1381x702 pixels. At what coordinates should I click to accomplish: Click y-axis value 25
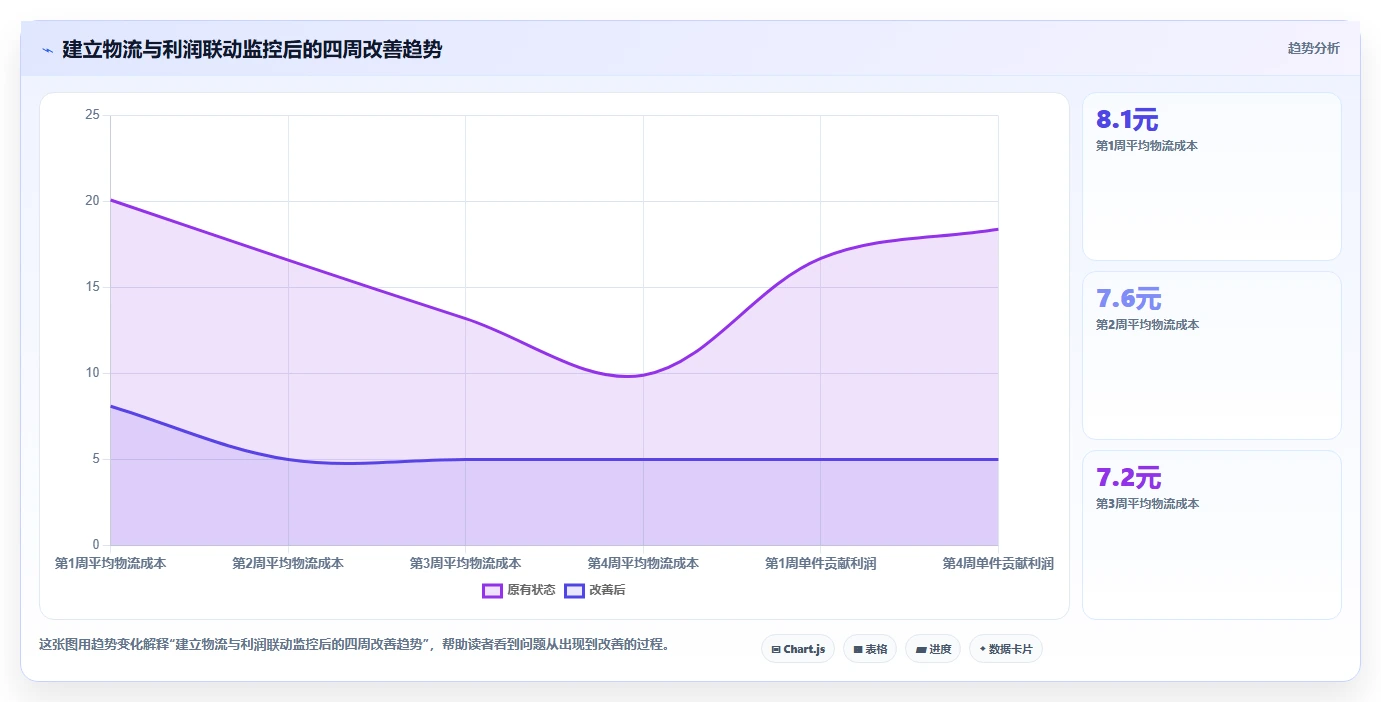[92, 115]
